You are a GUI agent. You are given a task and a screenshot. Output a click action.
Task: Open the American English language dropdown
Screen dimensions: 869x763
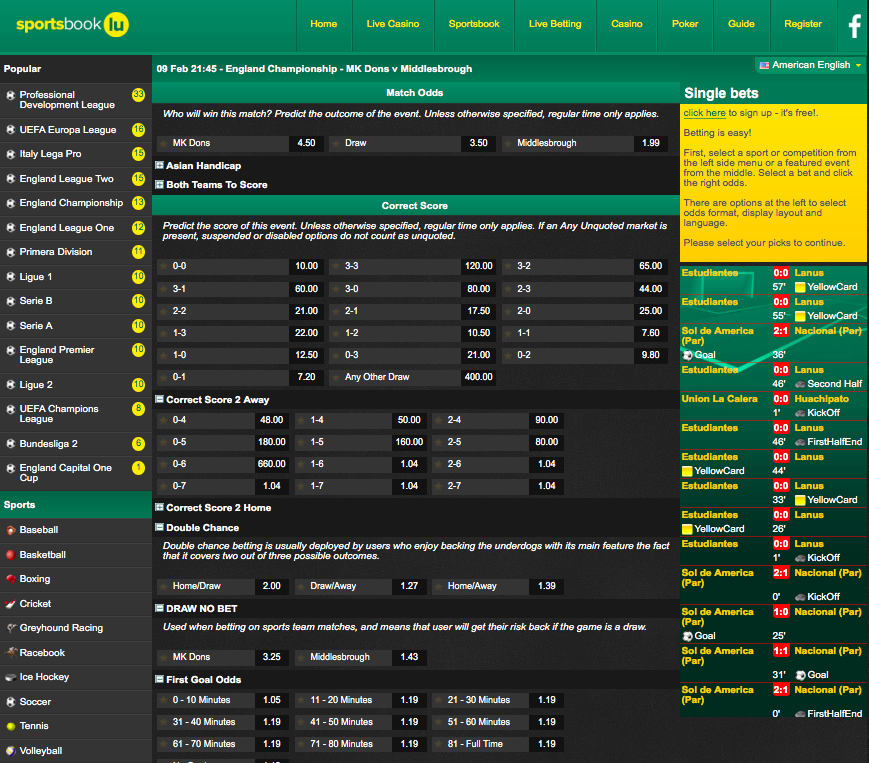click(x=811, y=65)
